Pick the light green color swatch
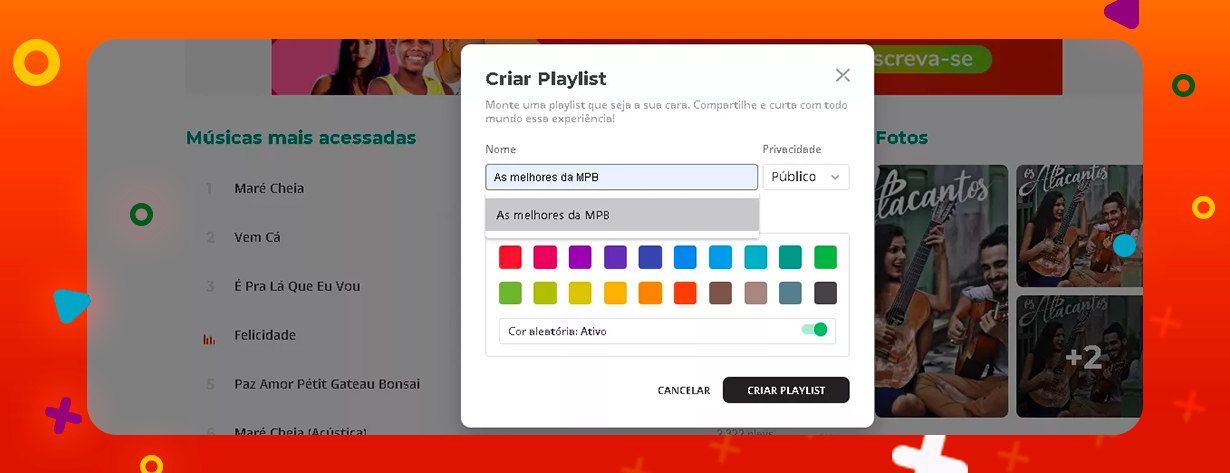Viewport: 1230px width, 473px height. point(510,293)
